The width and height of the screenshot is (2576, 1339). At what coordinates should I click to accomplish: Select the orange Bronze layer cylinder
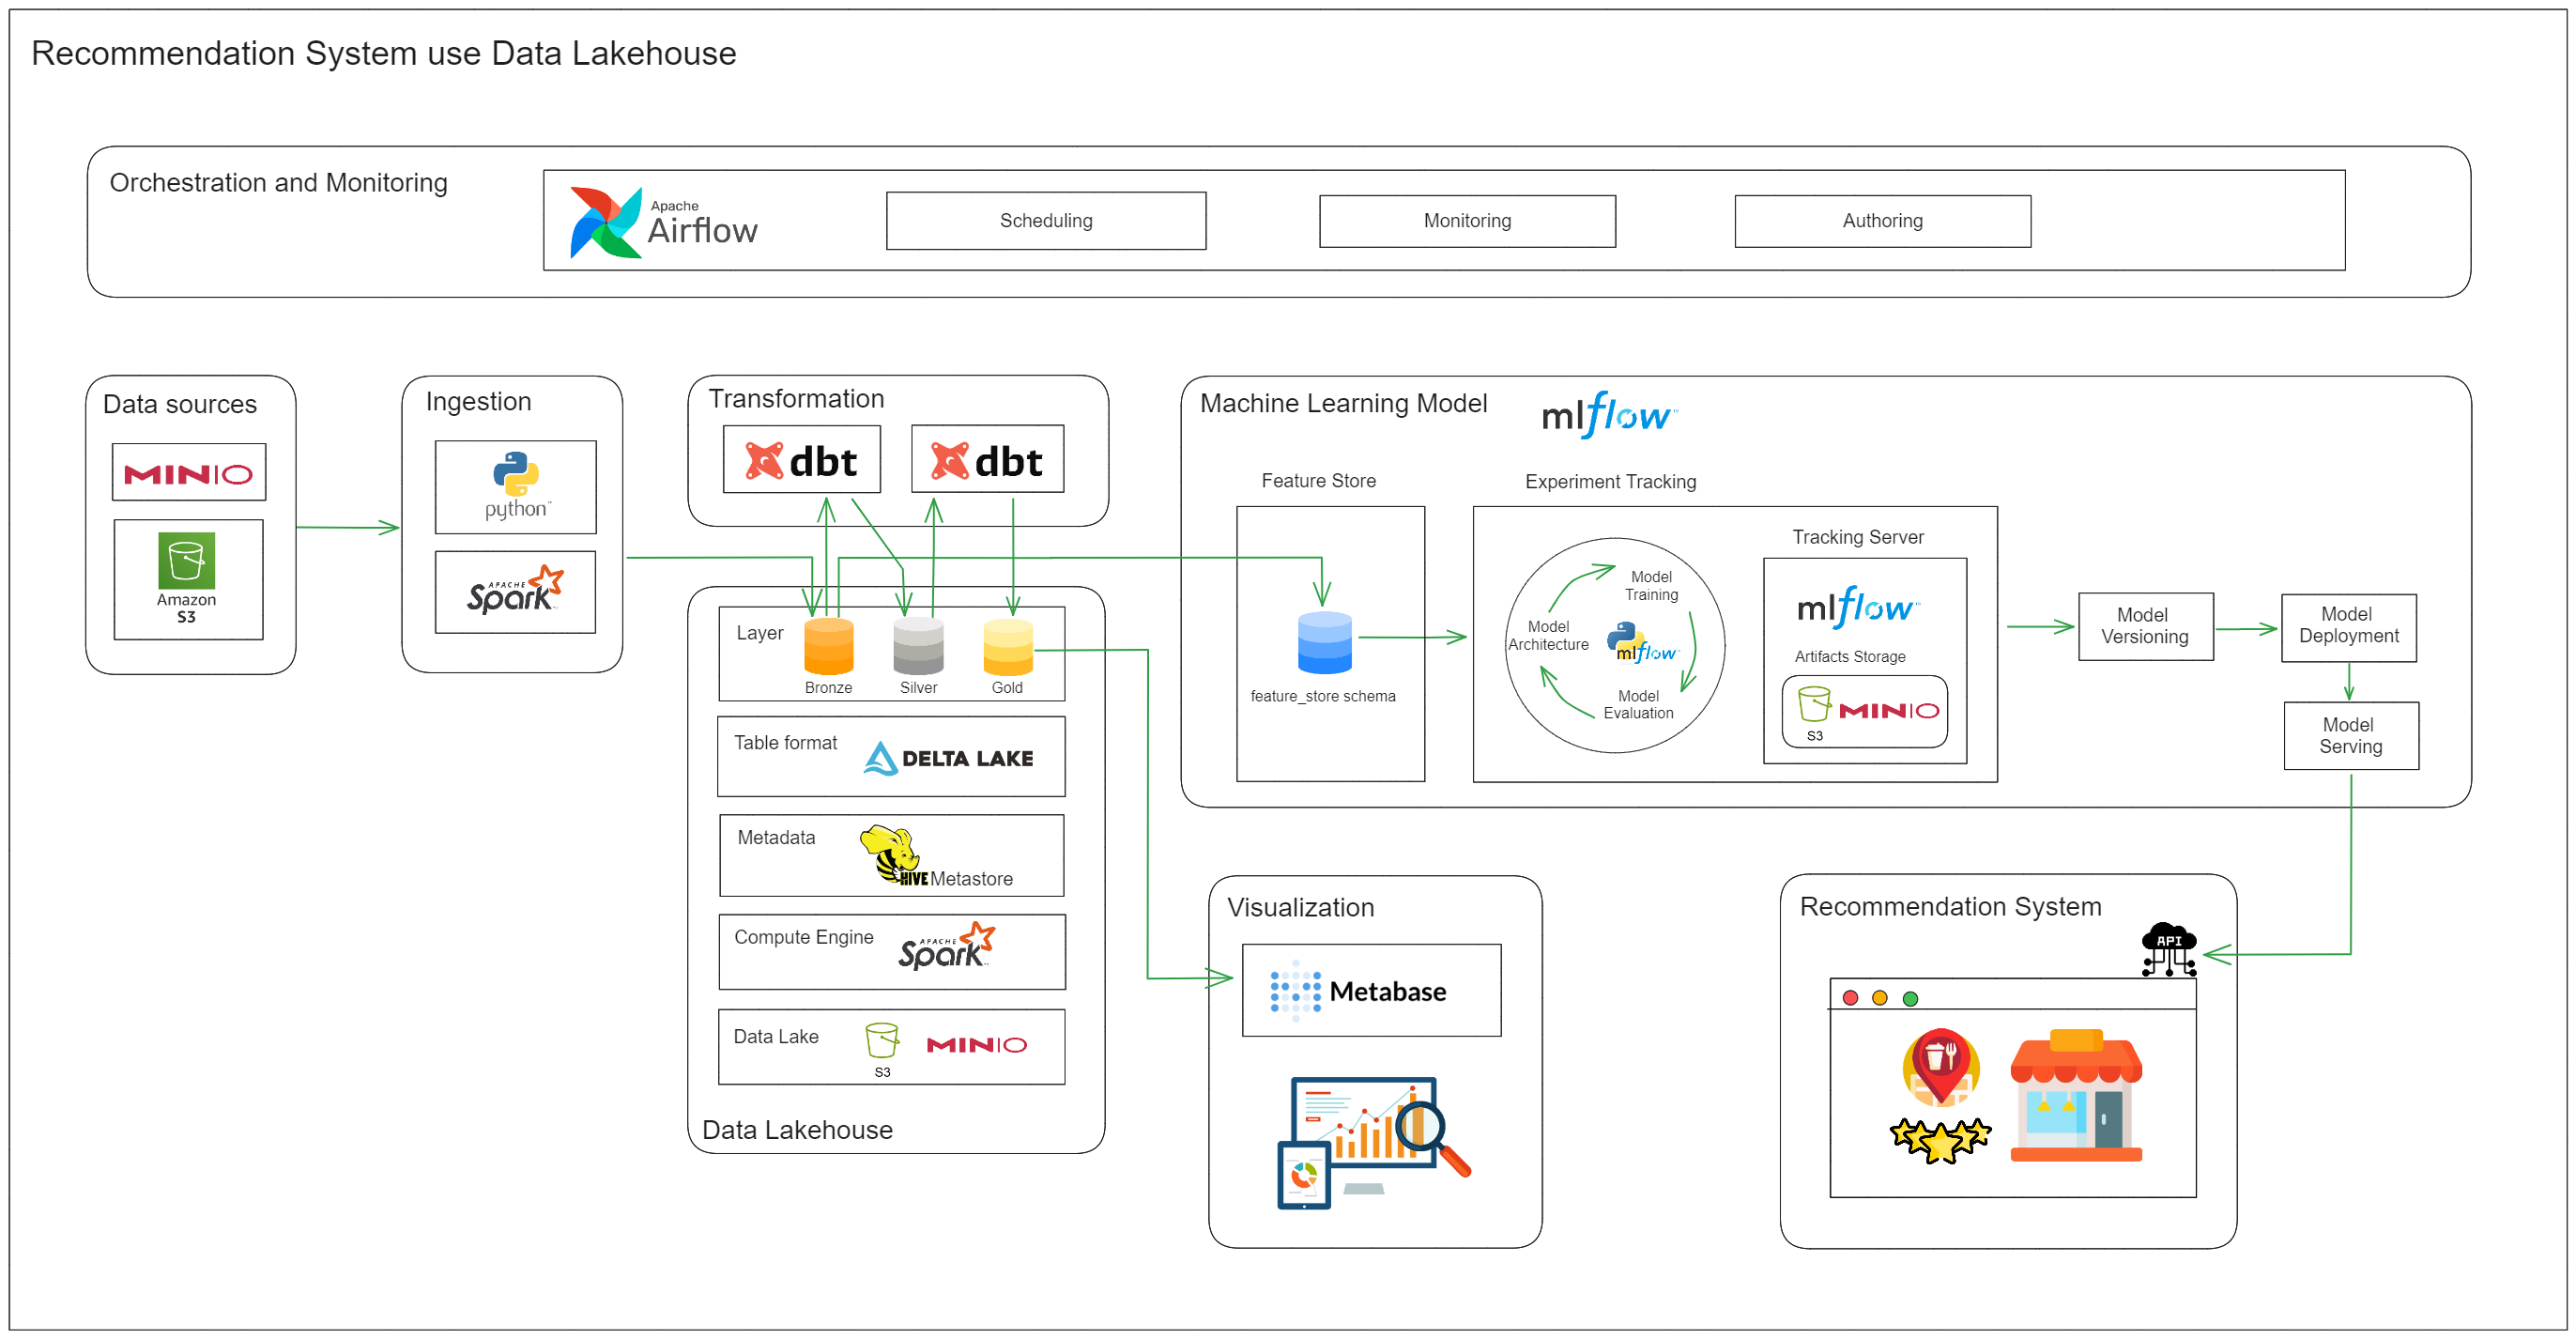click(828, 647)
